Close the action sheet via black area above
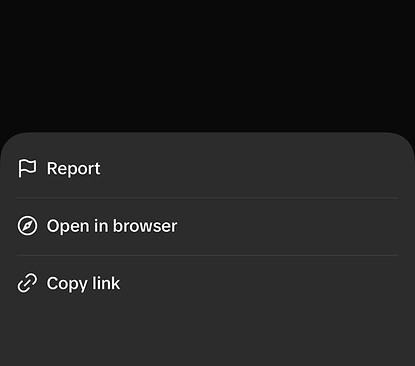Screen dimensions: 415x366 point(207,65)
